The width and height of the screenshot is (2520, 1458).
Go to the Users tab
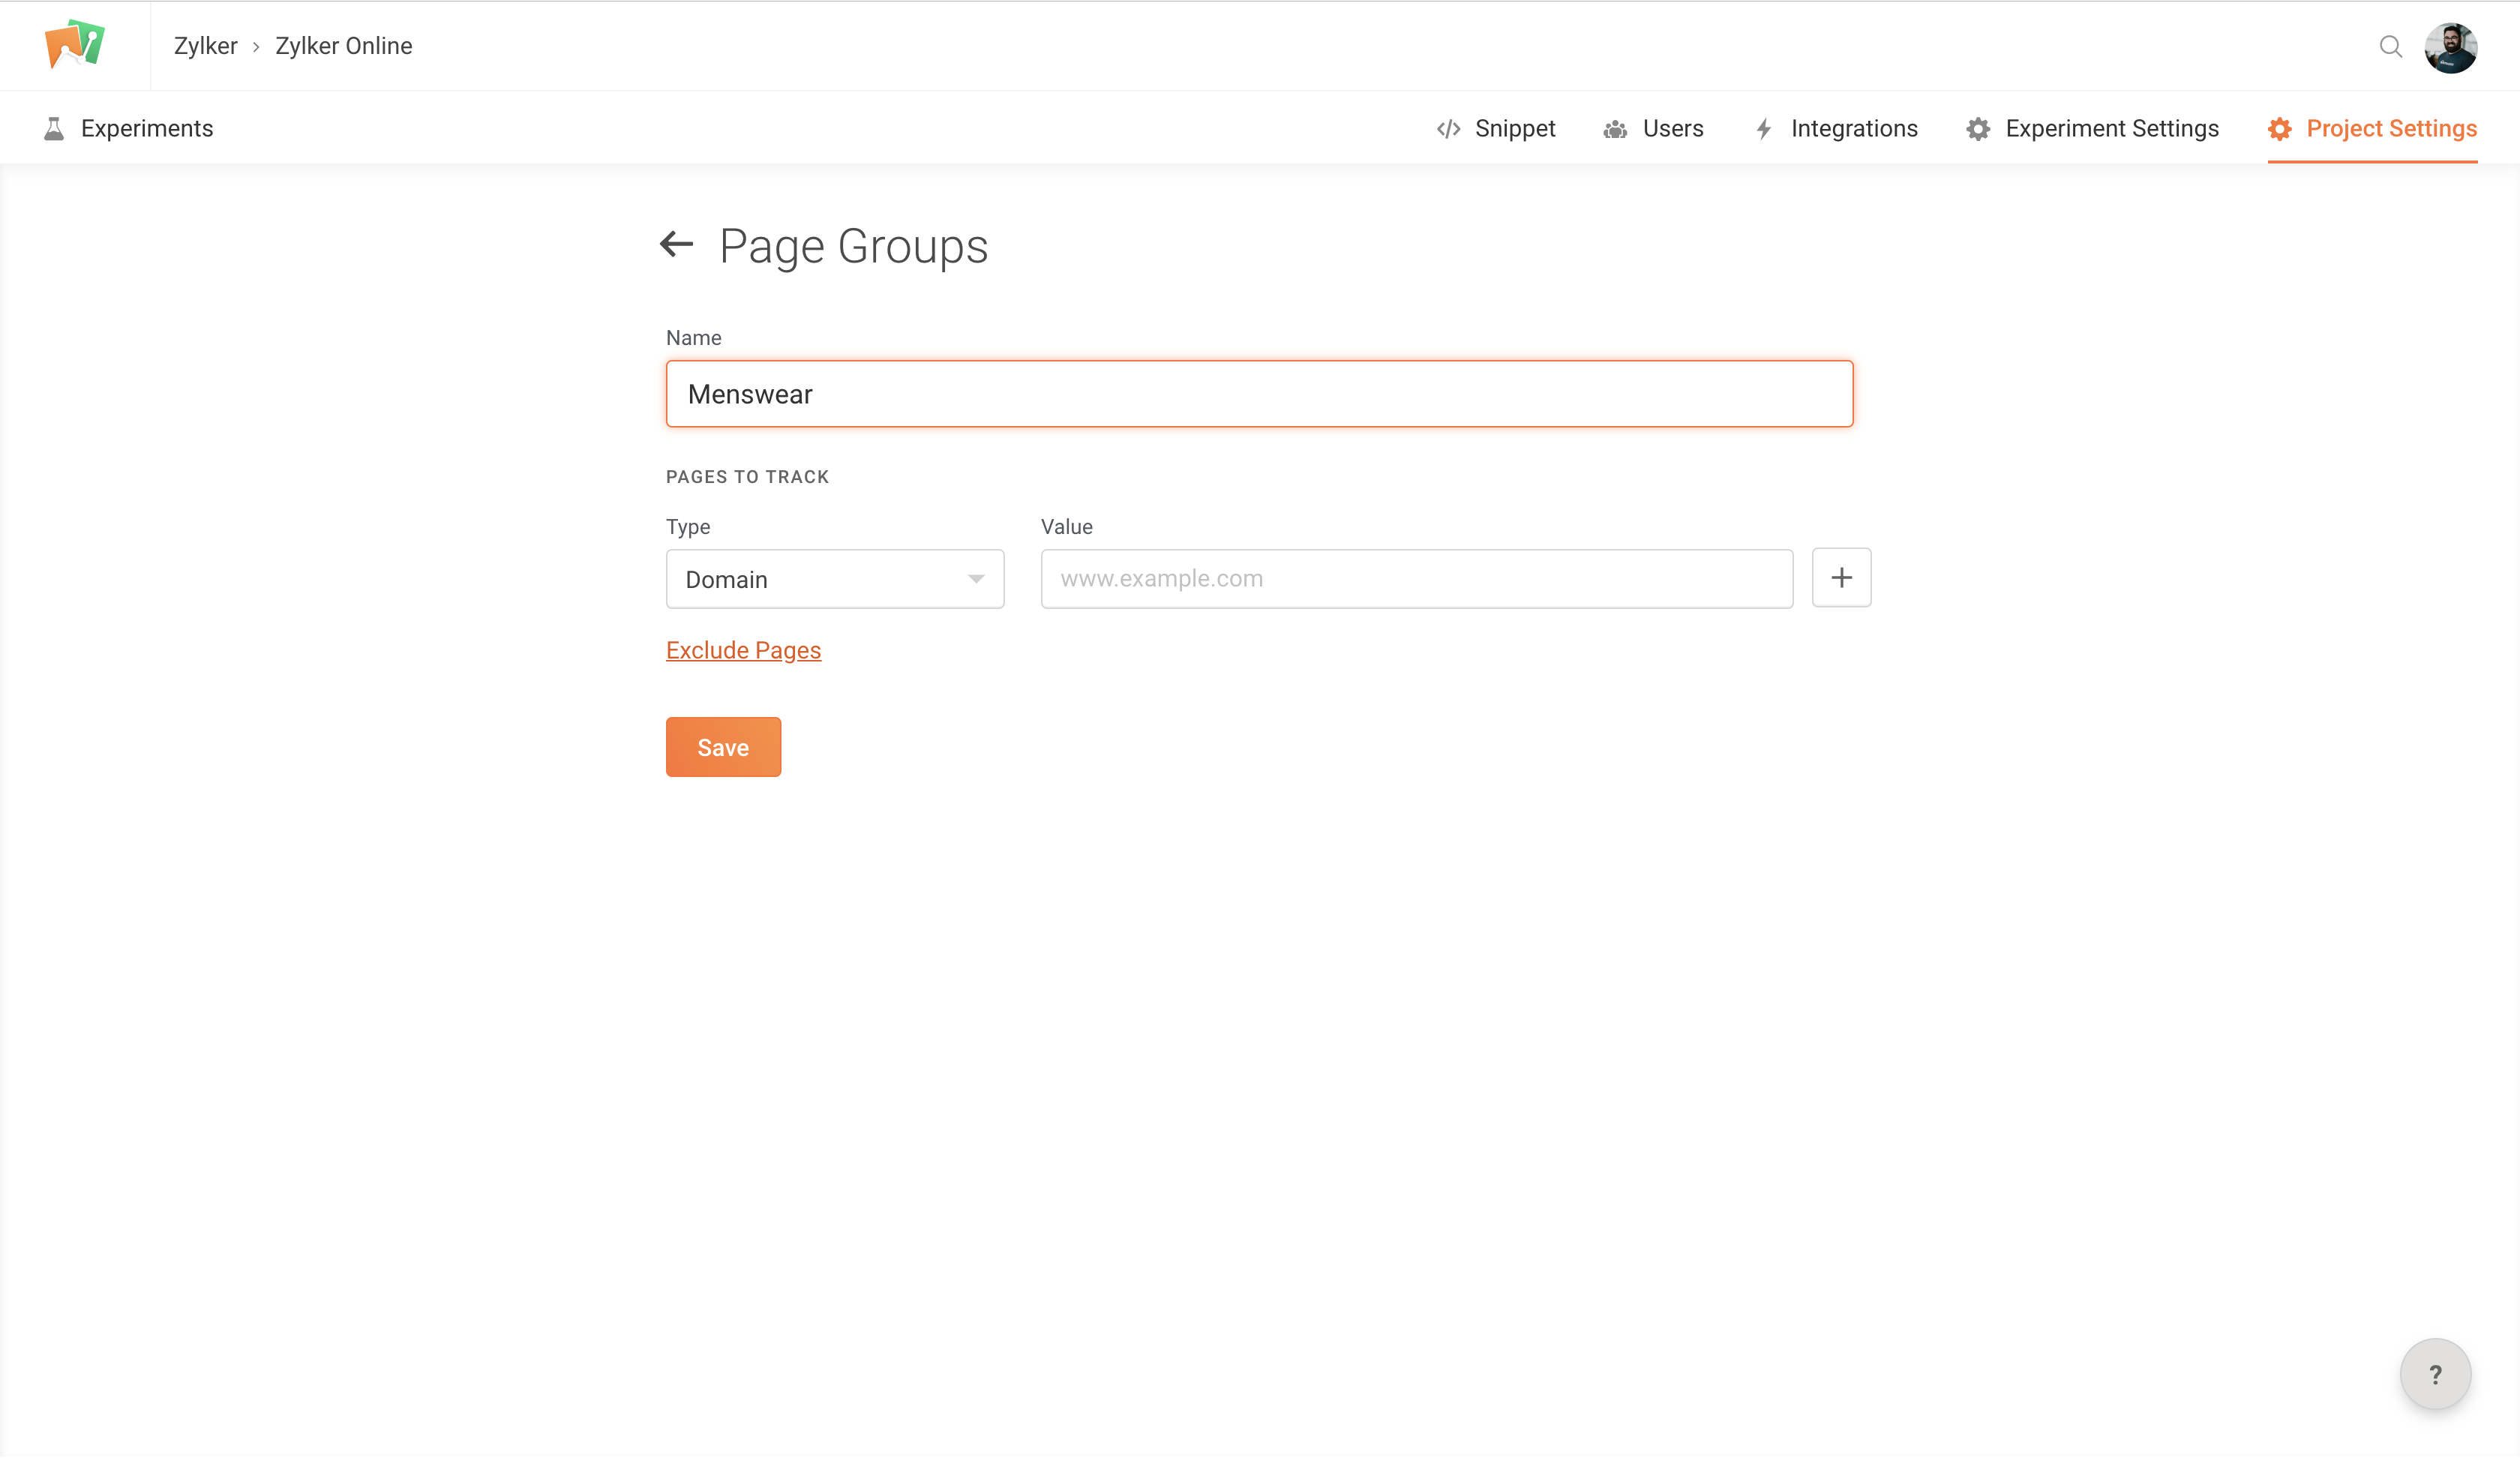click(1672, 129)
